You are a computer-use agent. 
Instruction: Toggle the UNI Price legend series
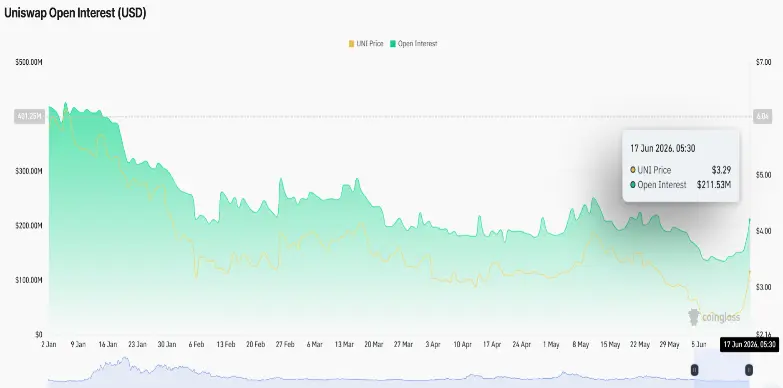tap(366, 44)
